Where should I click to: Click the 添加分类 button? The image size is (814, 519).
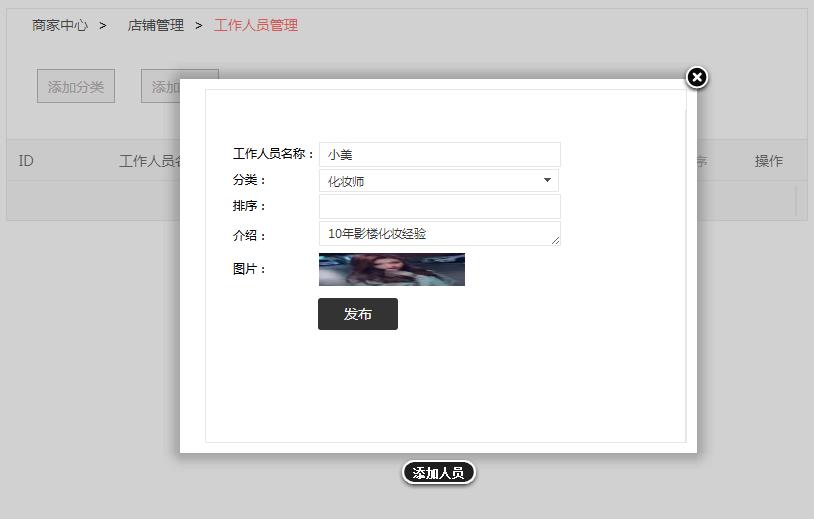click(x=76, y=87)
